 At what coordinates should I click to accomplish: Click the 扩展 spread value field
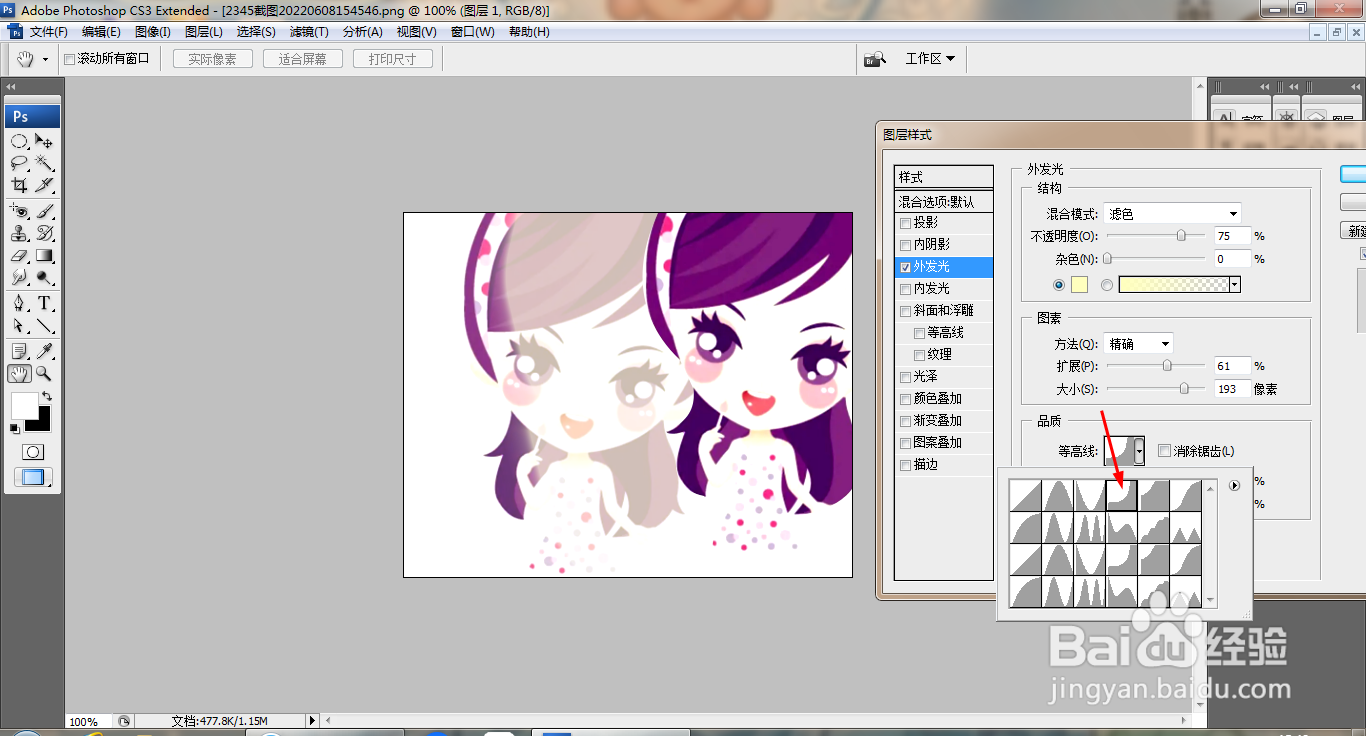pos(1233,366)
